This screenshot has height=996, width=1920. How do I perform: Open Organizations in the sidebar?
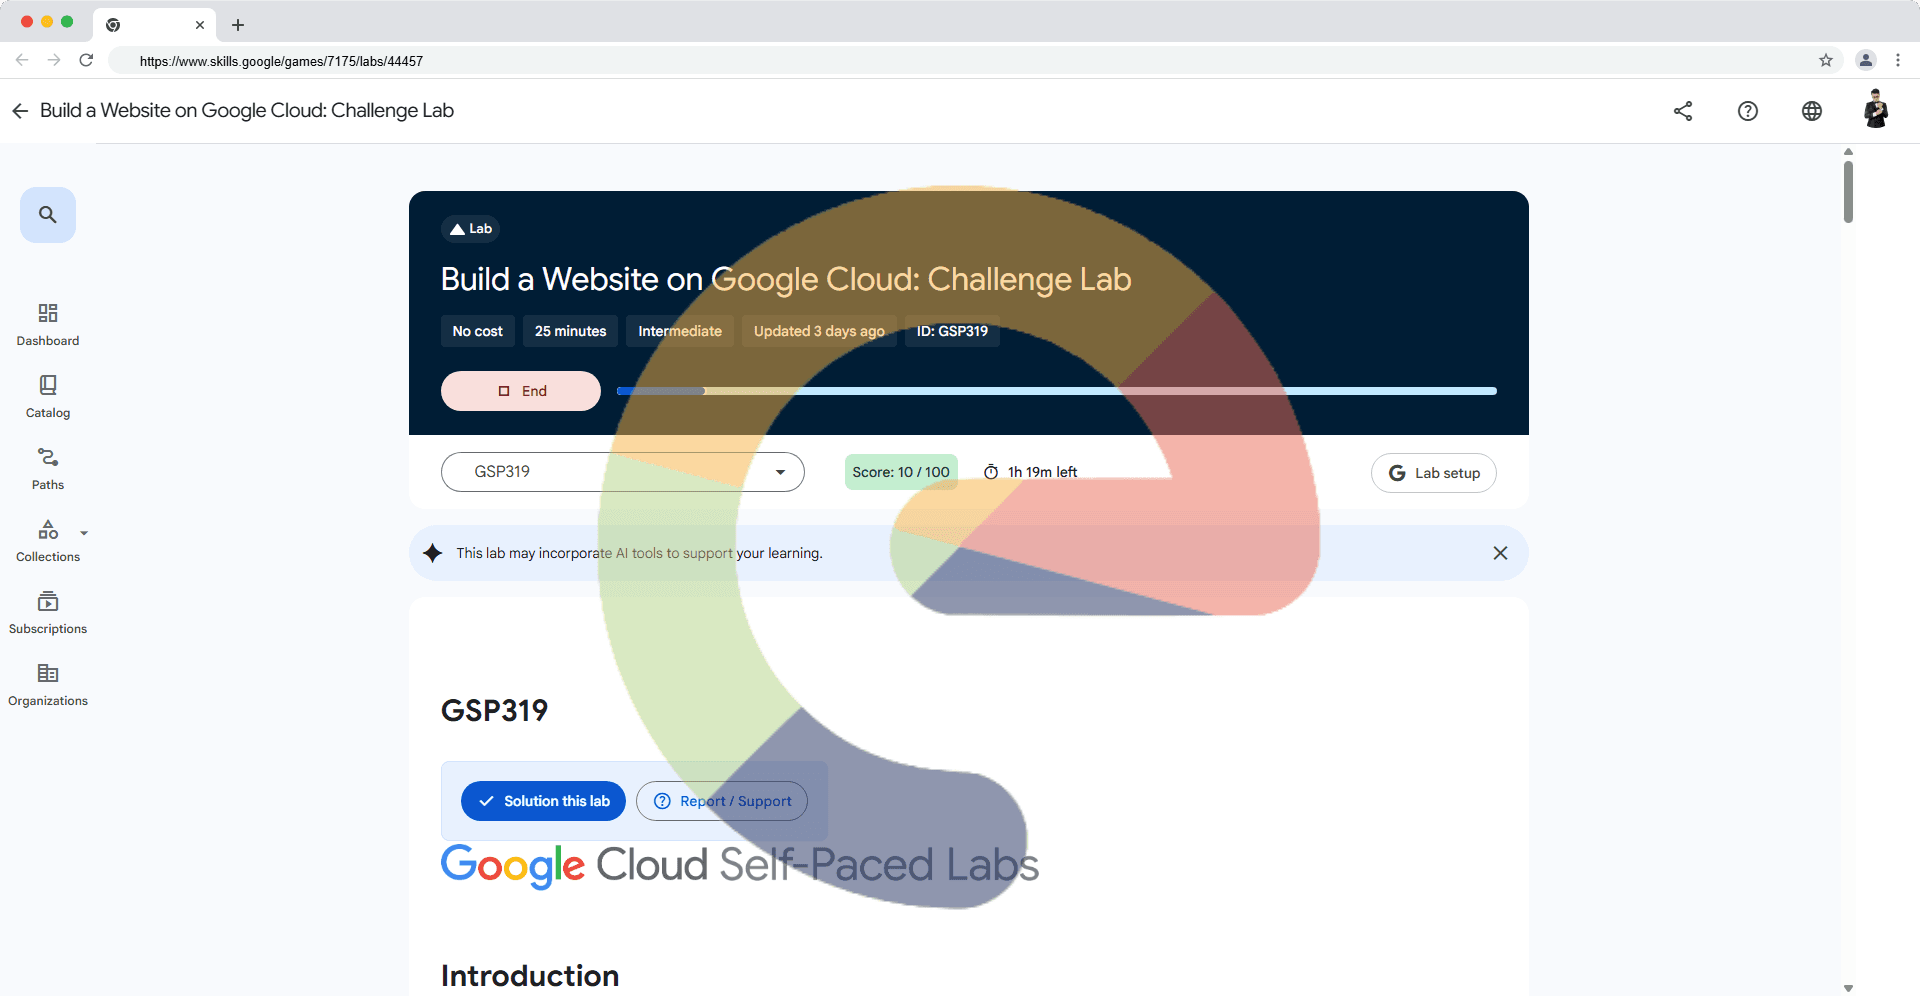click(x=48, y=685)
